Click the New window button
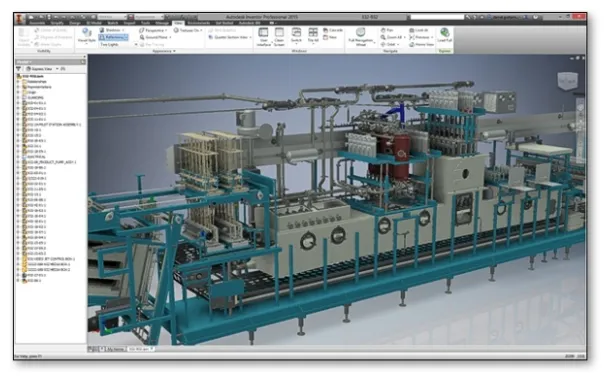The width and height of the screenshot is (610, 382). click(x=330, y=37)
